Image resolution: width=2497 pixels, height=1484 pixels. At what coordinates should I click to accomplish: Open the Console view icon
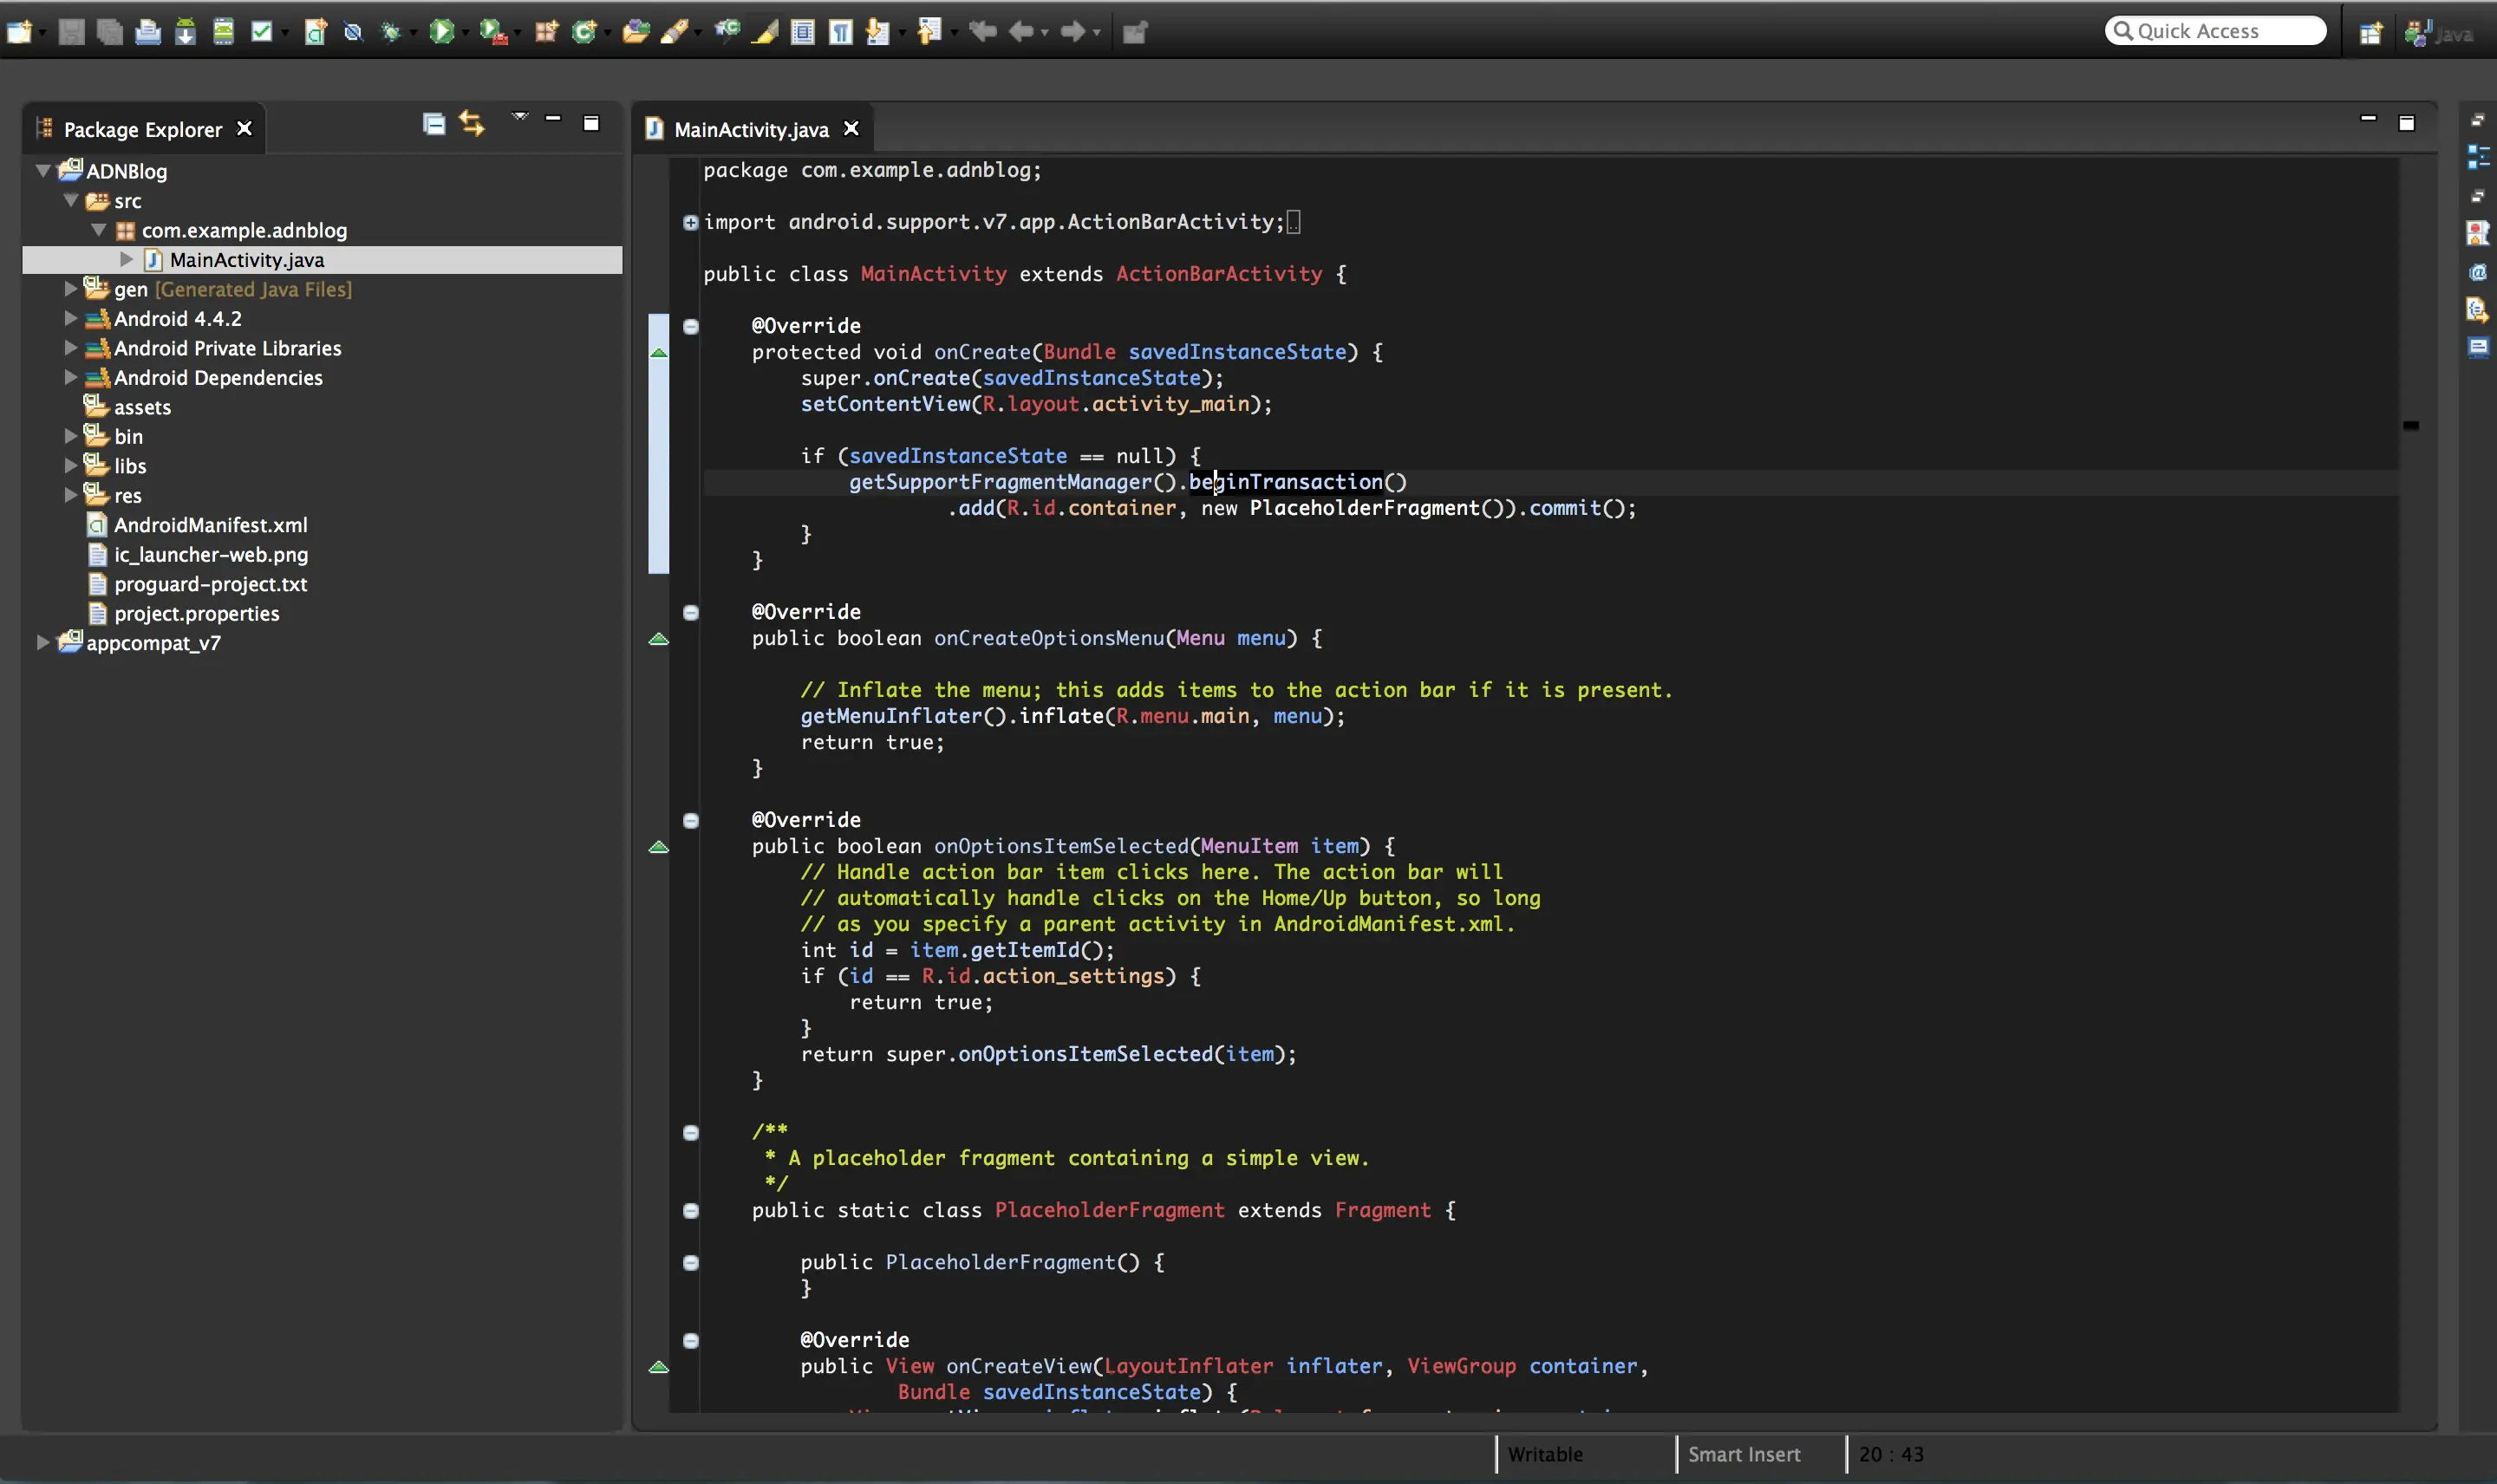coord(2477,347)
